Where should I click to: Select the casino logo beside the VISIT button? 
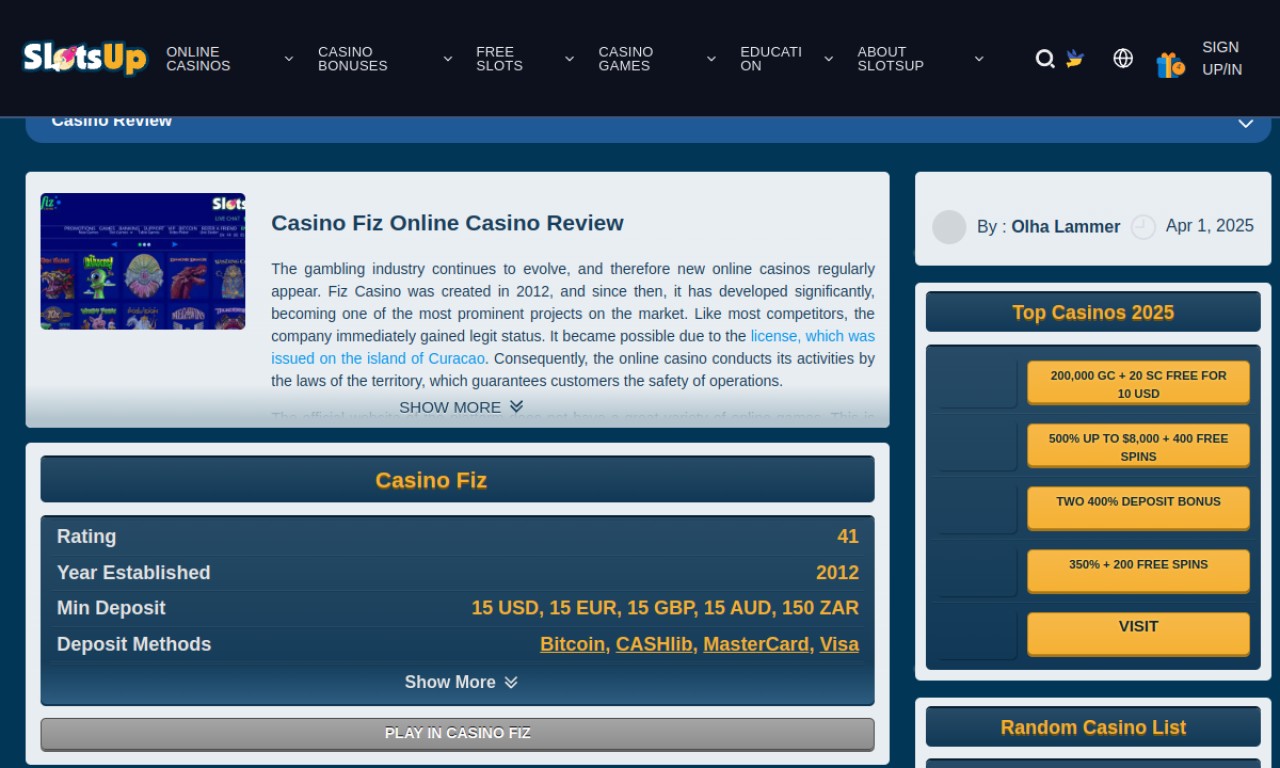click(977, 634)
